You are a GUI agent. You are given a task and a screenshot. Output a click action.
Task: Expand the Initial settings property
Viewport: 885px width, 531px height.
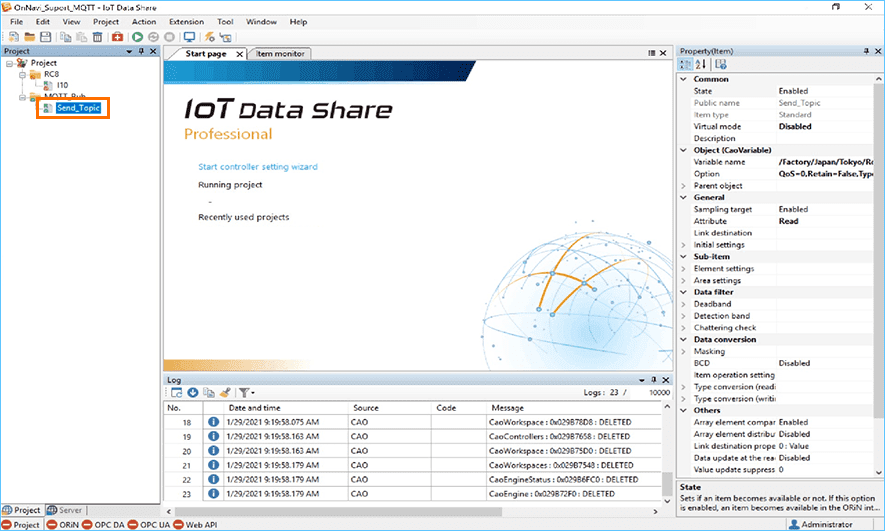[x=684, y=245]
